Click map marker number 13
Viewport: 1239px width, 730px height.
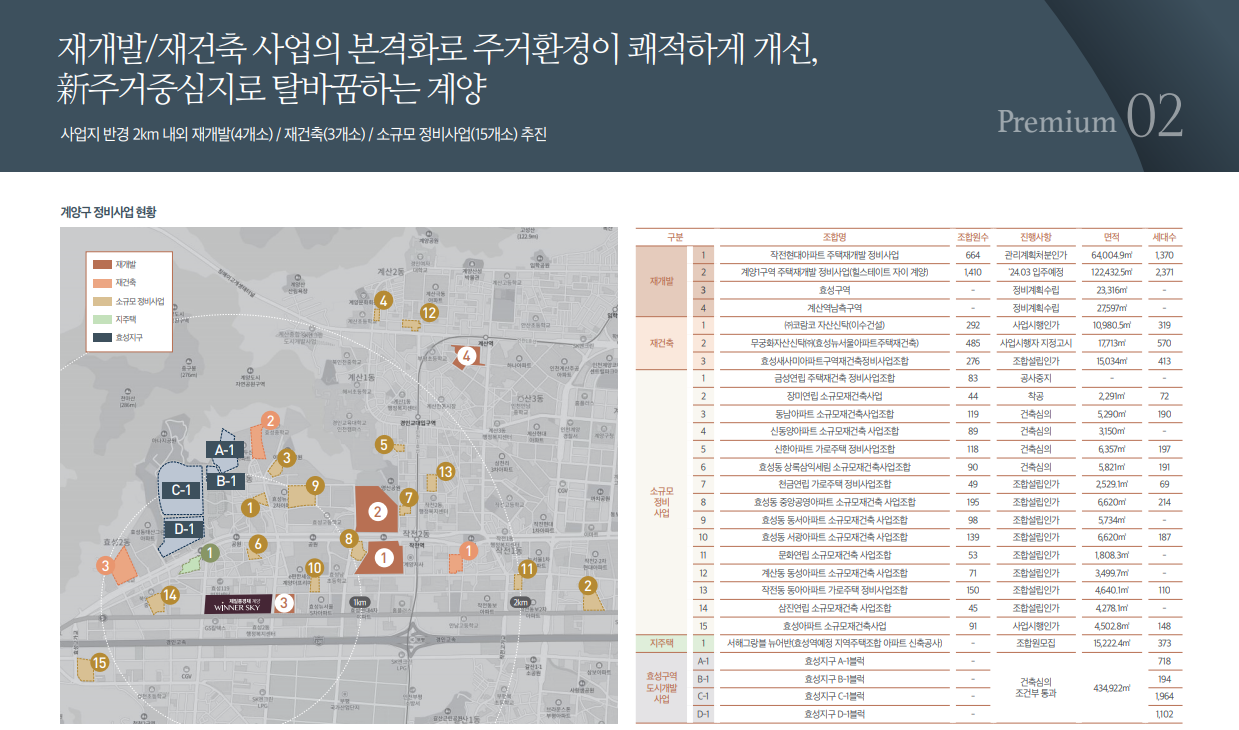[446, 471]
